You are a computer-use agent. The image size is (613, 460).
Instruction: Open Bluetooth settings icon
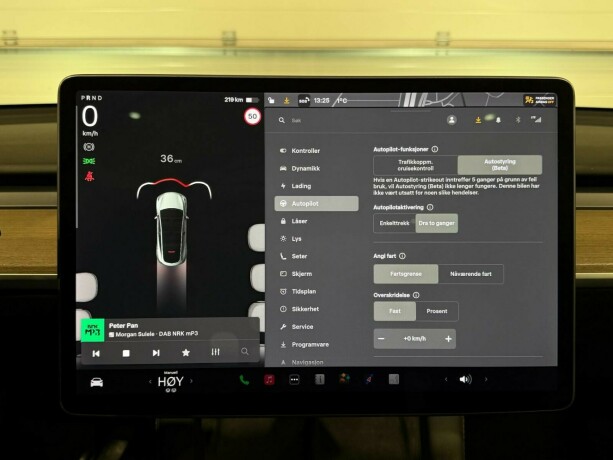(518, 120)
